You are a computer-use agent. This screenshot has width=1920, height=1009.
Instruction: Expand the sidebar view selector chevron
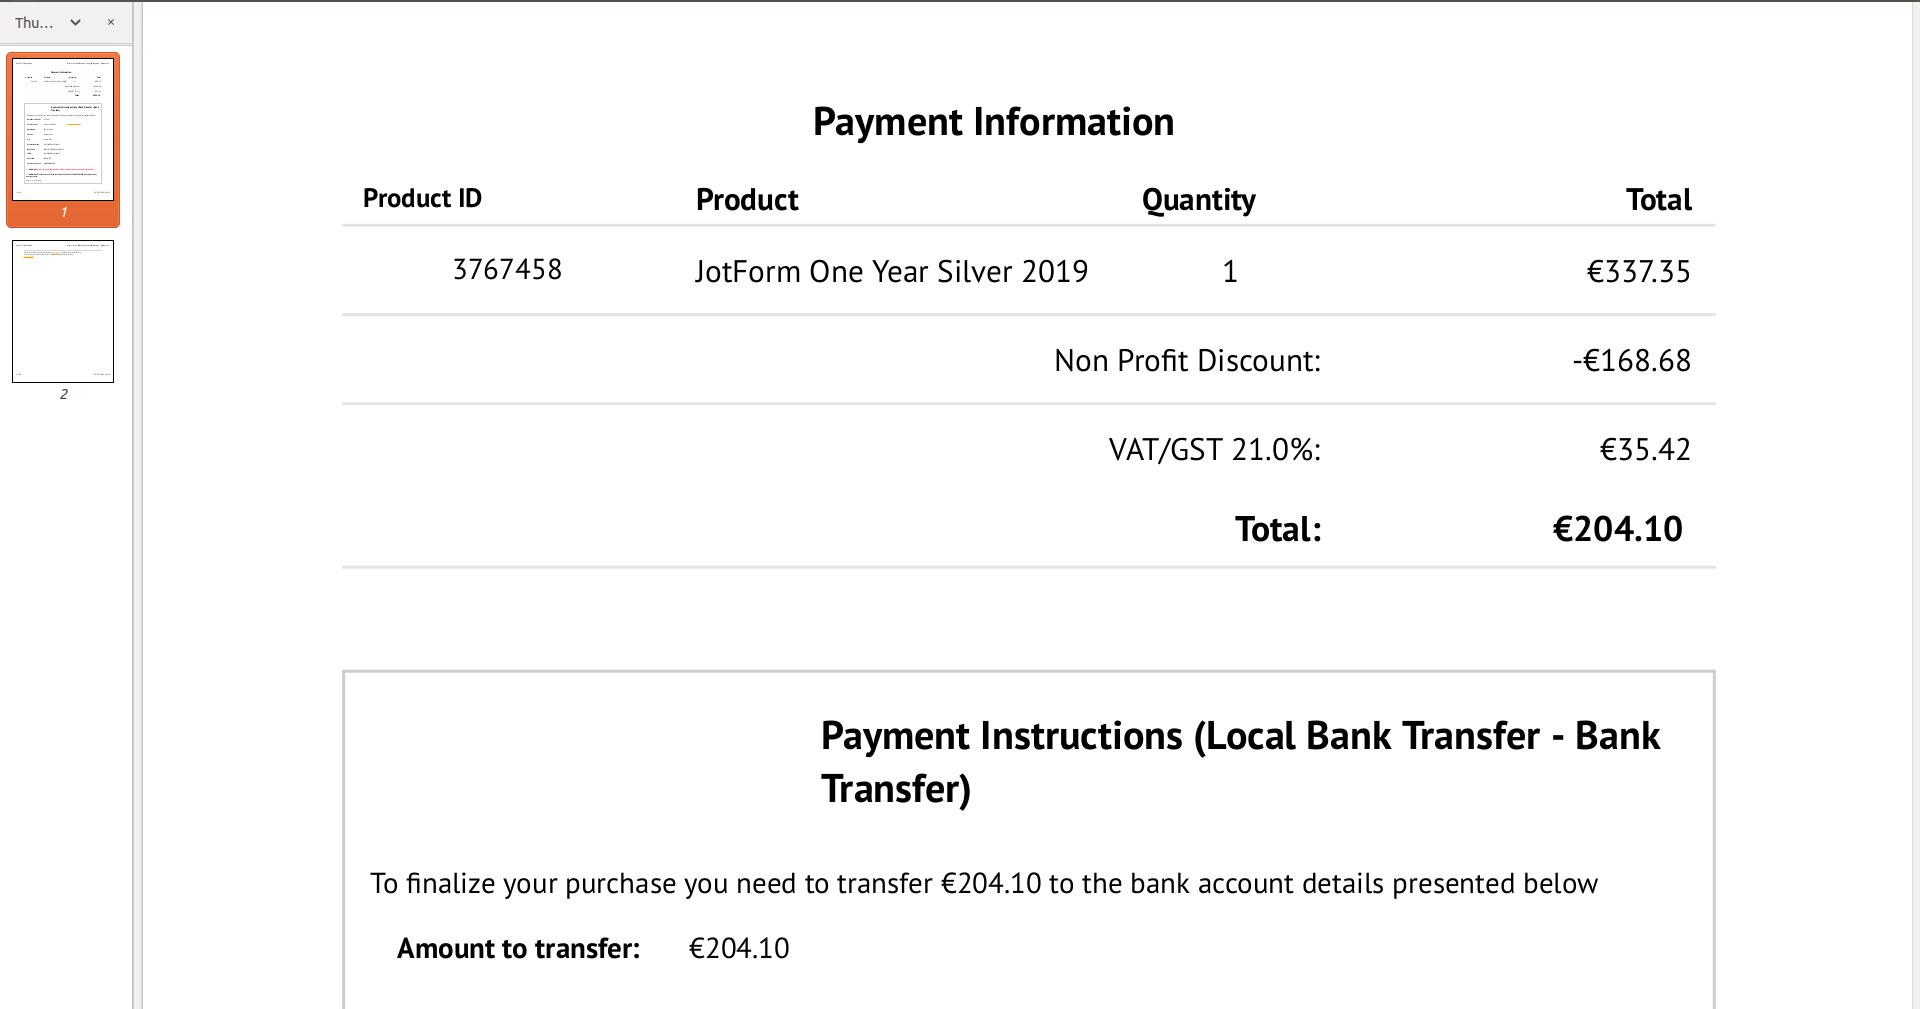[75, 21]
